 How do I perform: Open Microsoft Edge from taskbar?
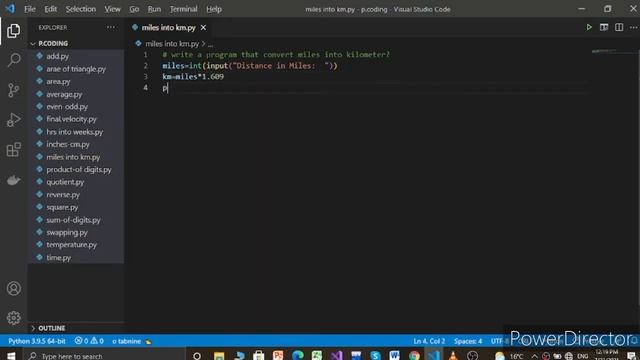(298, 356)
